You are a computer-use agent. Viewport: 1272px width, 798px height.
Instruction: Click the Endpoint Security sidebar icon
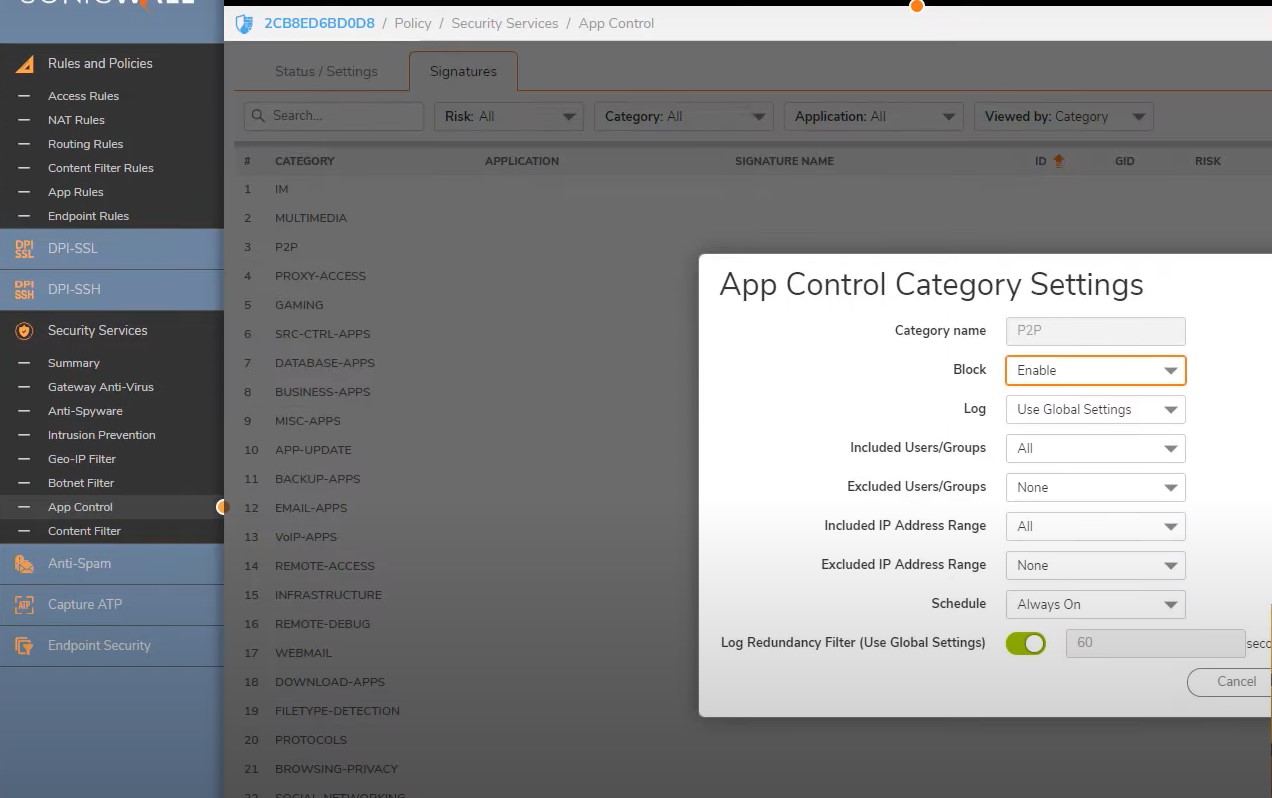pyautogui.click(x=24, y=646)
